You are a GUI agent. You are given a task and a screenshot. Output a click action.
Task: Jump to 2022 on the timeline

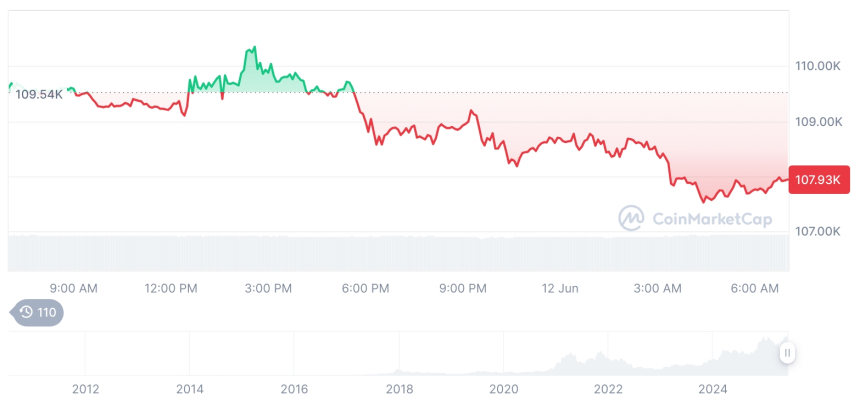click(x=608, y=388)
